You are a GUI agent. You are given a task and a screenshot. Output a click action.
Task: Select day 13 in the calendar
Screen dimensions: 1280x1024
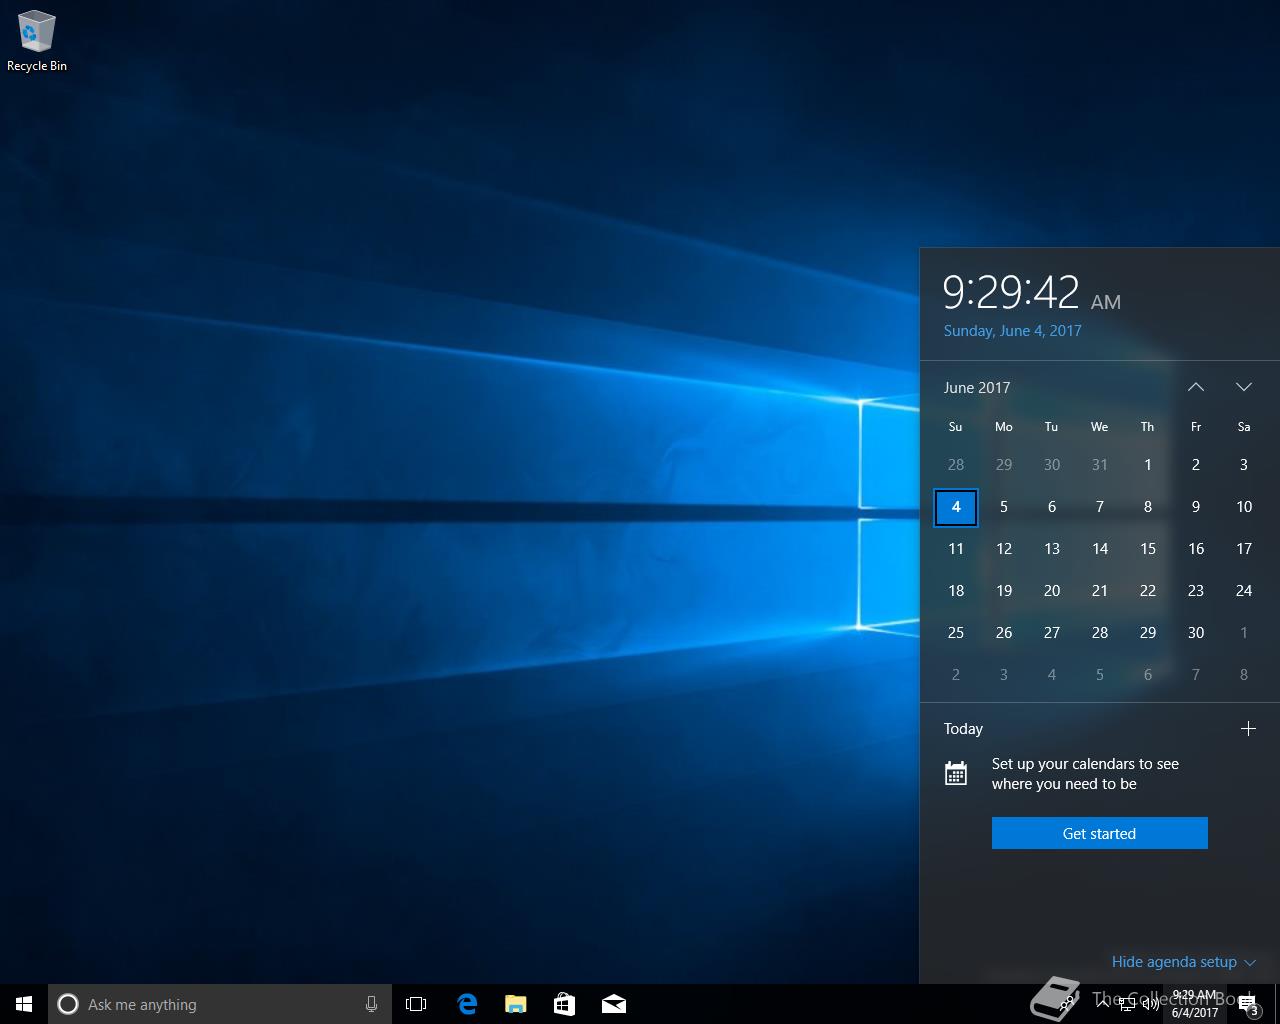coord(1052,549)
